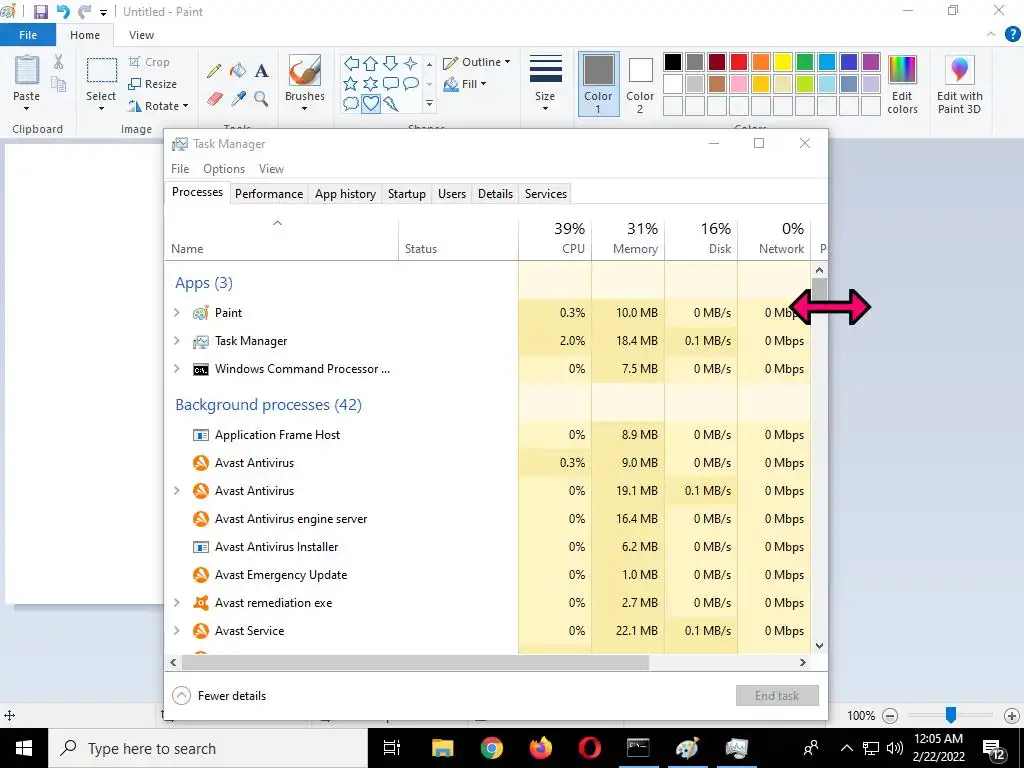This screenshot has height=768, width=1024.
Task: Click the Copy icon in Clipboard group
Action: [x=59, y=84]
